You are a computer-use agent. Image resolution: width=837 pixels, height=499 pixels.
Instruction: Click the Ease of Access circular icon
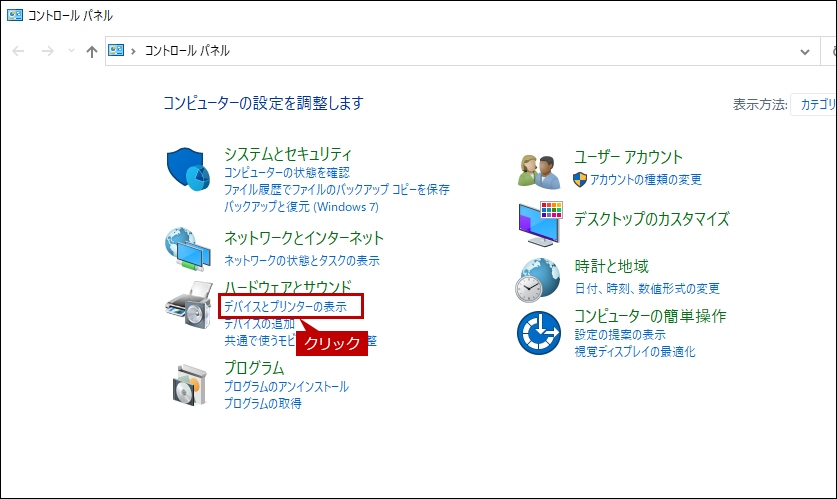539,333
